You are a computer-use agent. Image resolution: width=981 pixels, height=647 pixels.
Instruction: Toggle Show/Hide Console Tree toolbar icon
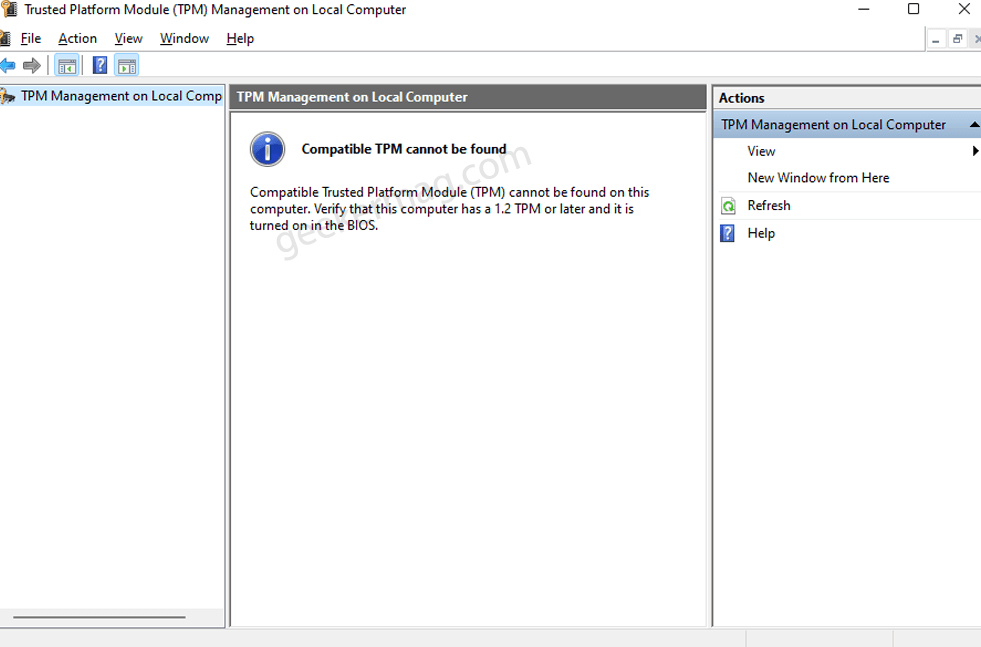click(x=67, y=66)
